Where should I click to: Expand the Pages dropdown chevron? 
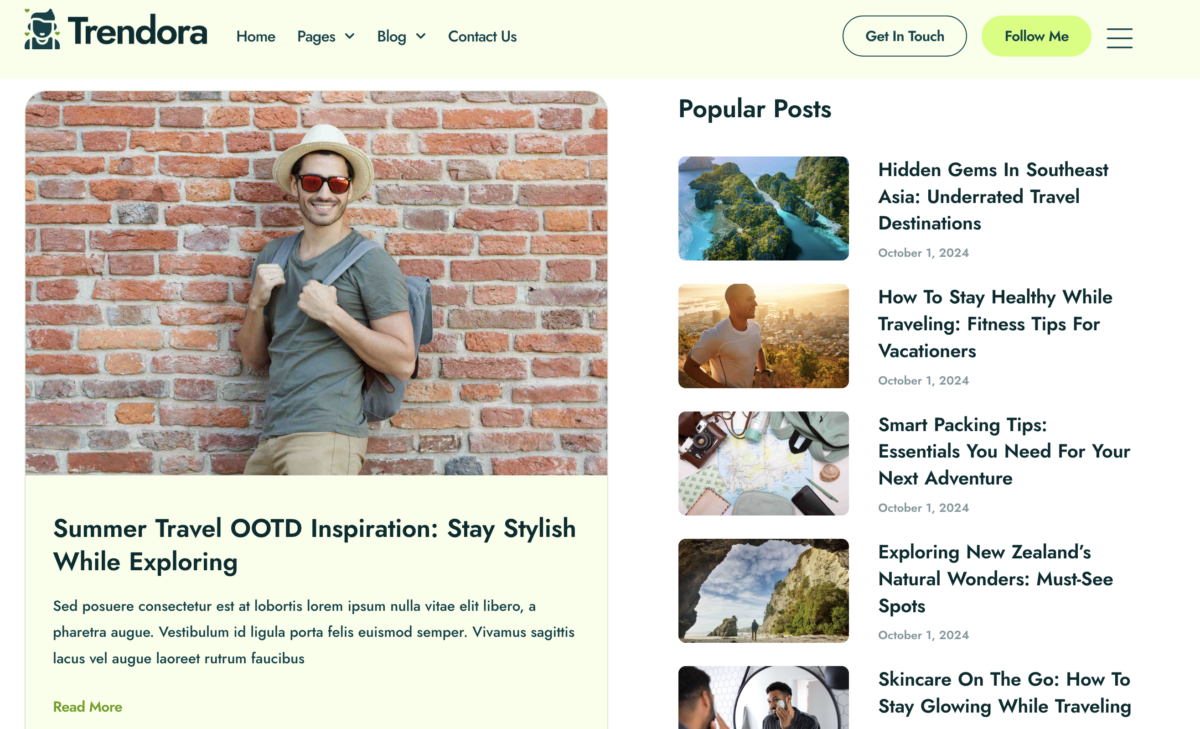click(x=352, y=37)
